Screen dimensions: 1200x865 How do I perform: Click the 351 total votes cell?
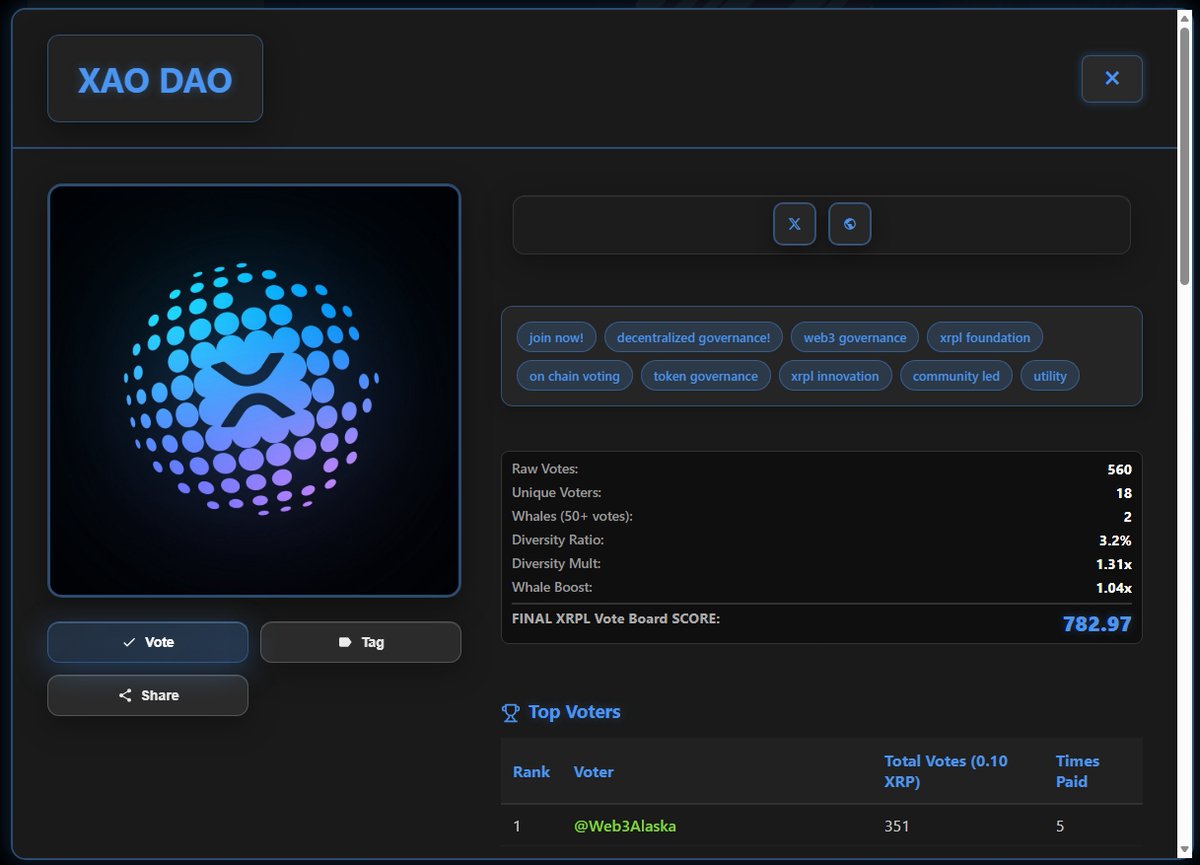[x=897, y=826]
